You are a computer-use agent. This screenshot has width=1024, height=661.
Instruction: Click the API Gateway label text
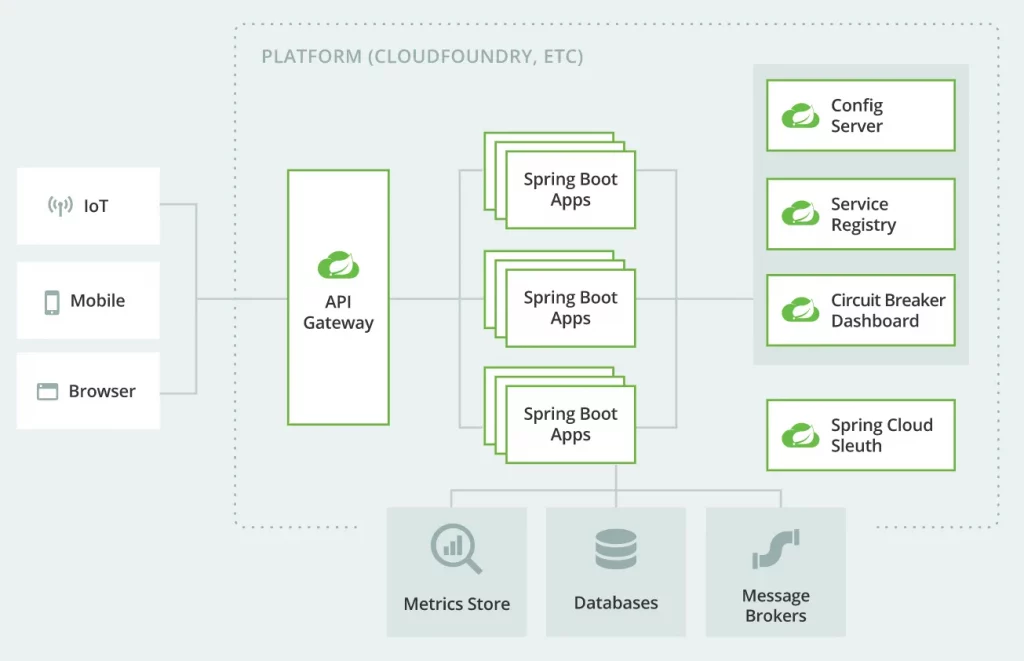click(x=338, y=312)
